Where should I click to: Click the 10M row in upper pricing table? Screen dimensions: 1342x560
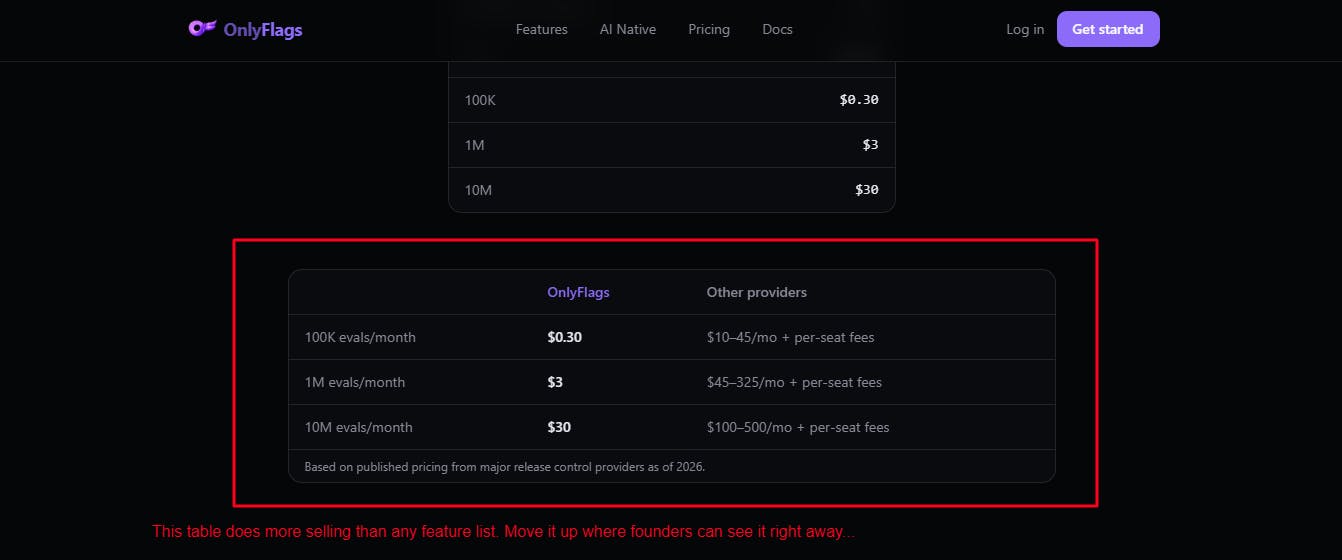pos(672,190)
